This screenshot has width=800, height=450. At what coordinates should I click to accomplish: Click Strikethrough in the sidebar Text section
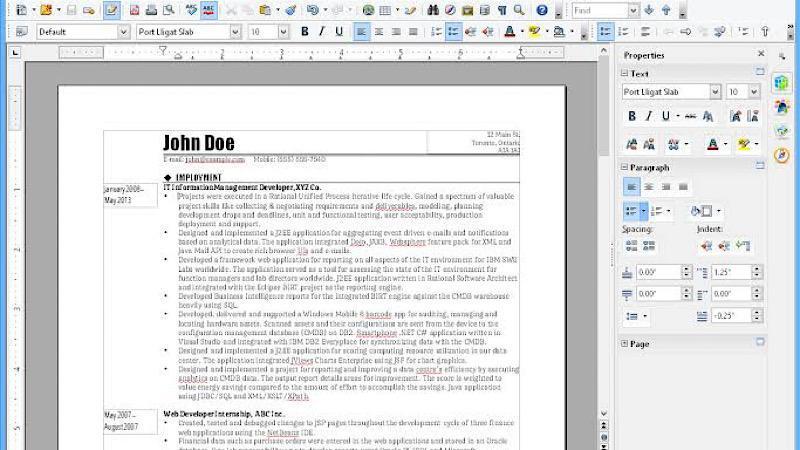690,116
